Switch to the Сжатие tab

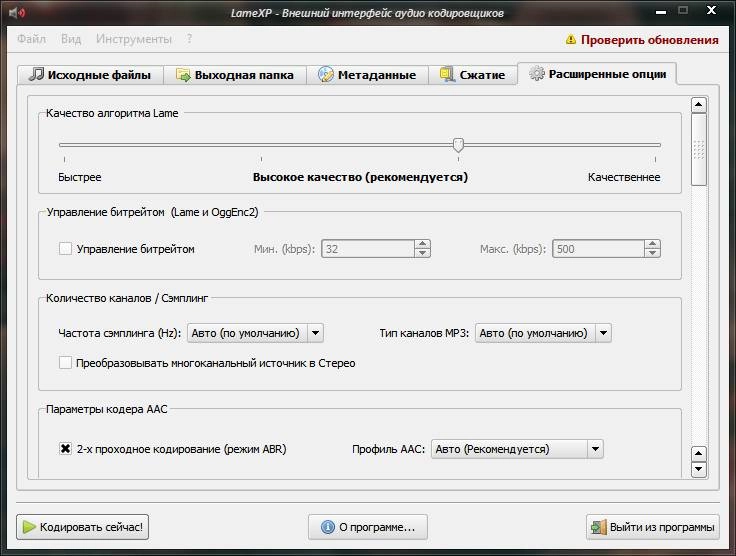pos(473,75)
